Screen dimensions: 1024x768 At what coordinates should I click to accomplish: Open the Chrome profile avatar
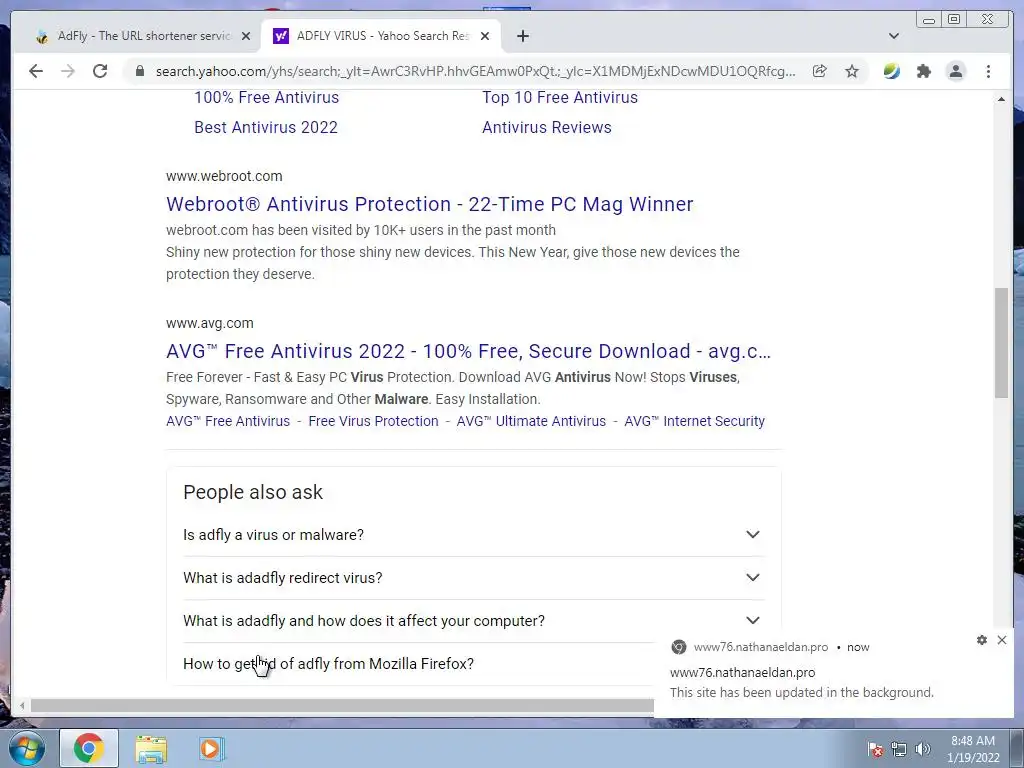(x=955, y=71)
